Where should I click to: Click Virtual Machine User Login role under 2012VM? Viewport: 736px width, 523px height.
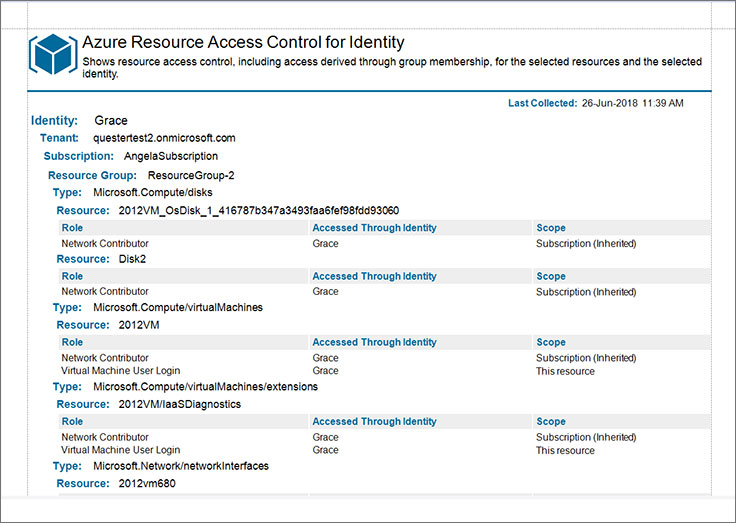click(x=121, y=370)
